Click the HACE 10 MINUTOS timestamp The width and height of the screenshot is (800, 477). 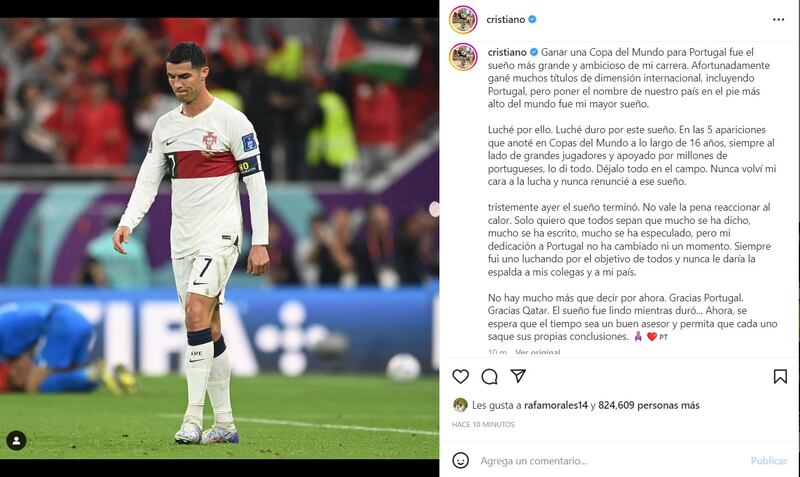click(483, 424)
